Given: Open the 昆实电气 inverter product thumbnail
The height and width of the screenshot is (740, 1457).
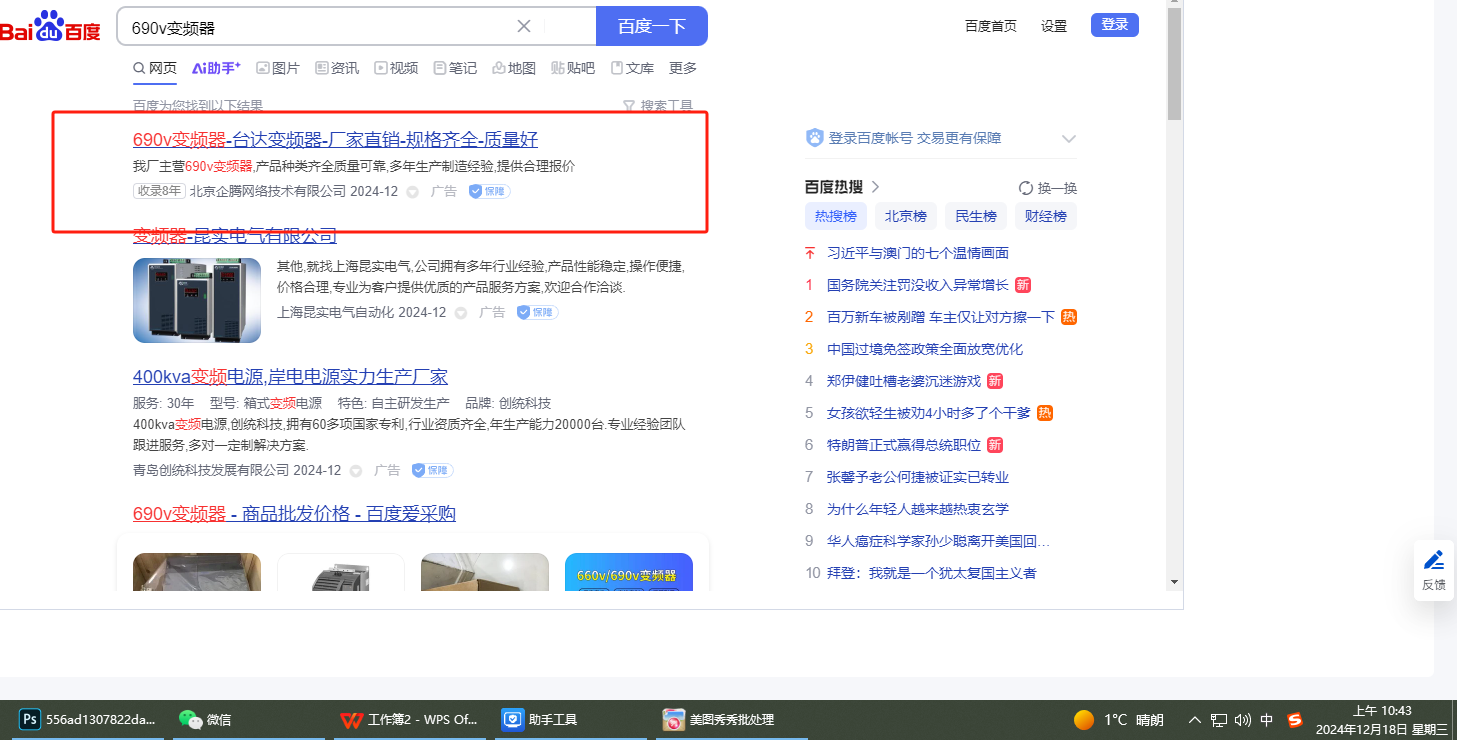Looking at the screenshot, I should click(x=197, y=301).
